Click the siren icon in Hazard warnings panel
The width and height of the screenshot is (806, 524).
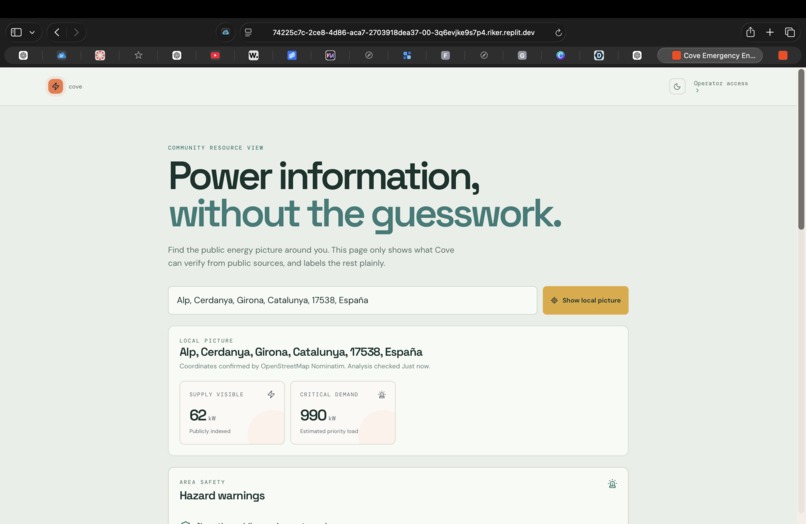pos(612,484)
